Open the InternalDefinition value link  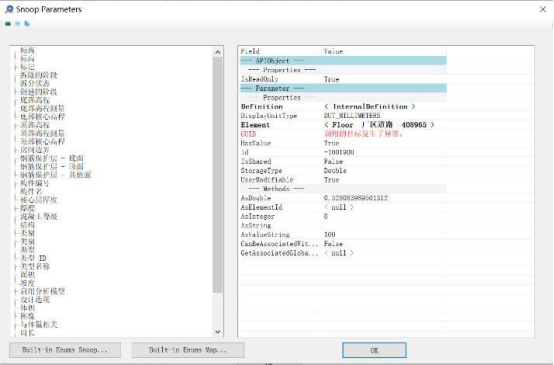coord(370,106)
